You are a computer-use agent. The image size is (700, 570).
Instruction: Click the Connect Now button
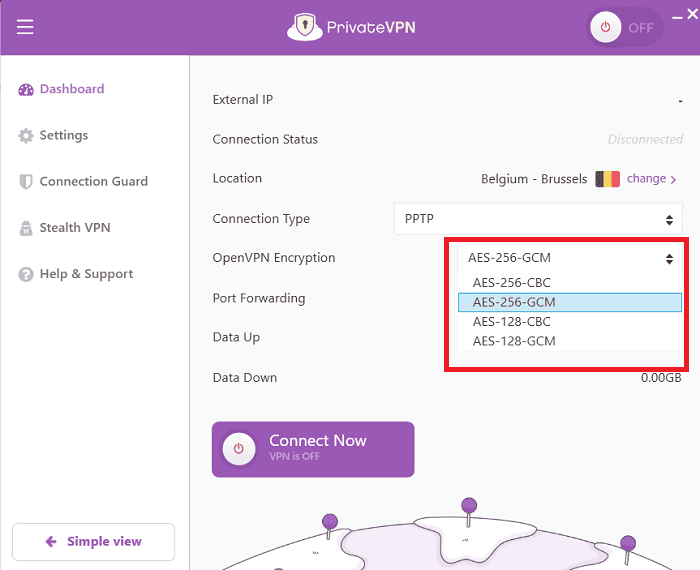click(x=313, y=449)
